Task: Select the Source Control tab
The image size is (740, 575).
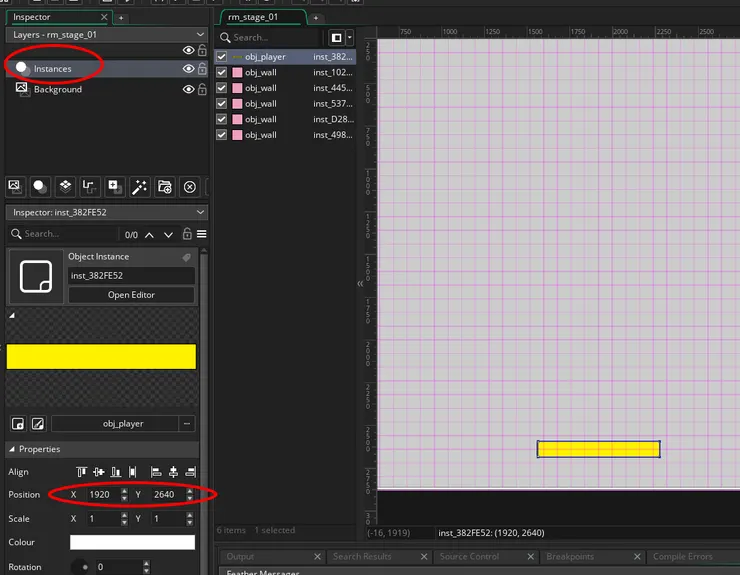Action: pos(468,557)
